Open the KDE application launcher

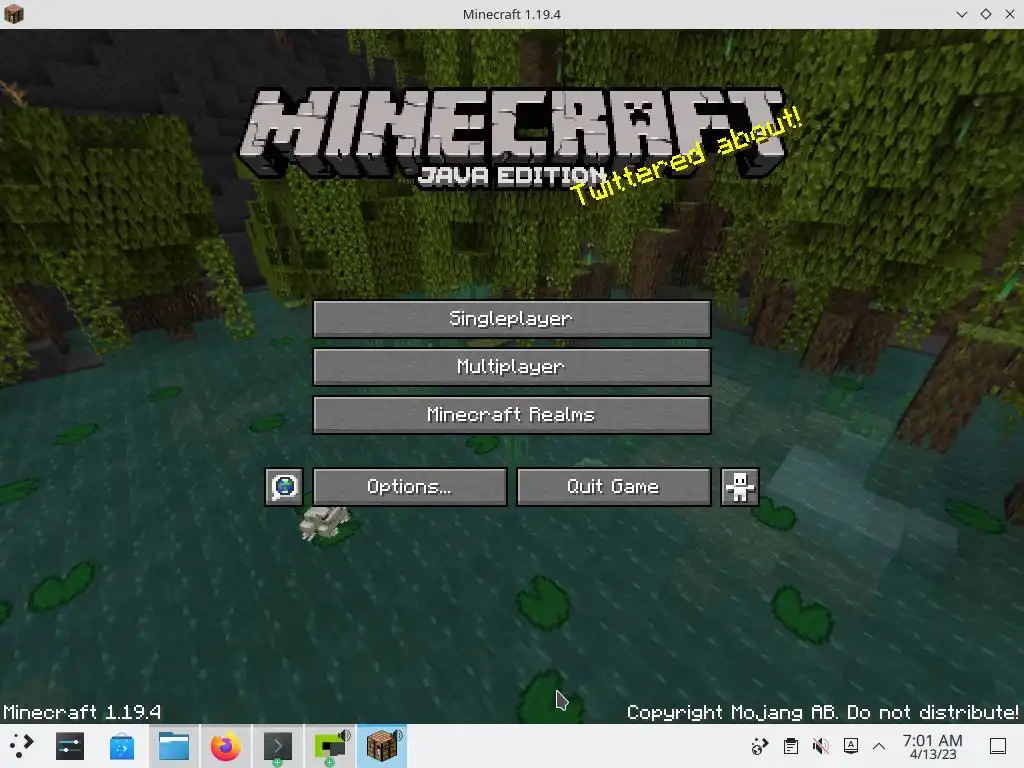pos(21,746)
